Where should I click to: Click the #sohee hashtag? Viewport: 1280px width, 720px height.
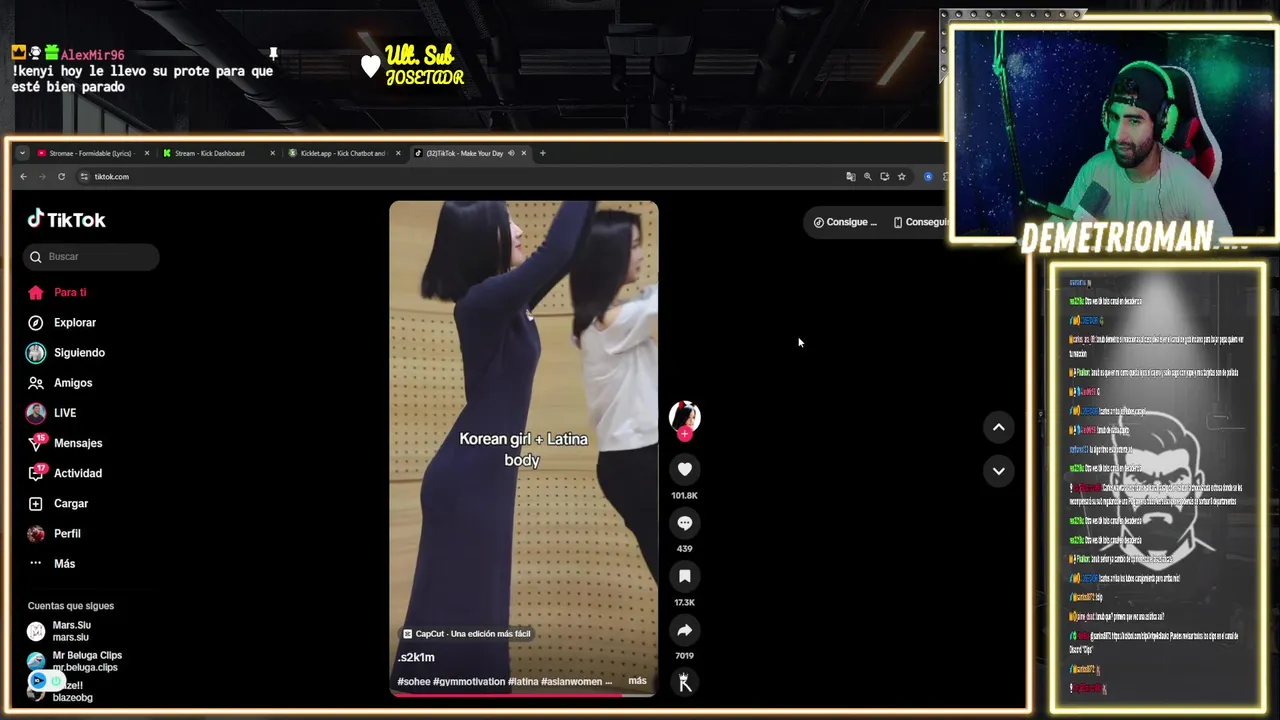click(x=414, y=681)
